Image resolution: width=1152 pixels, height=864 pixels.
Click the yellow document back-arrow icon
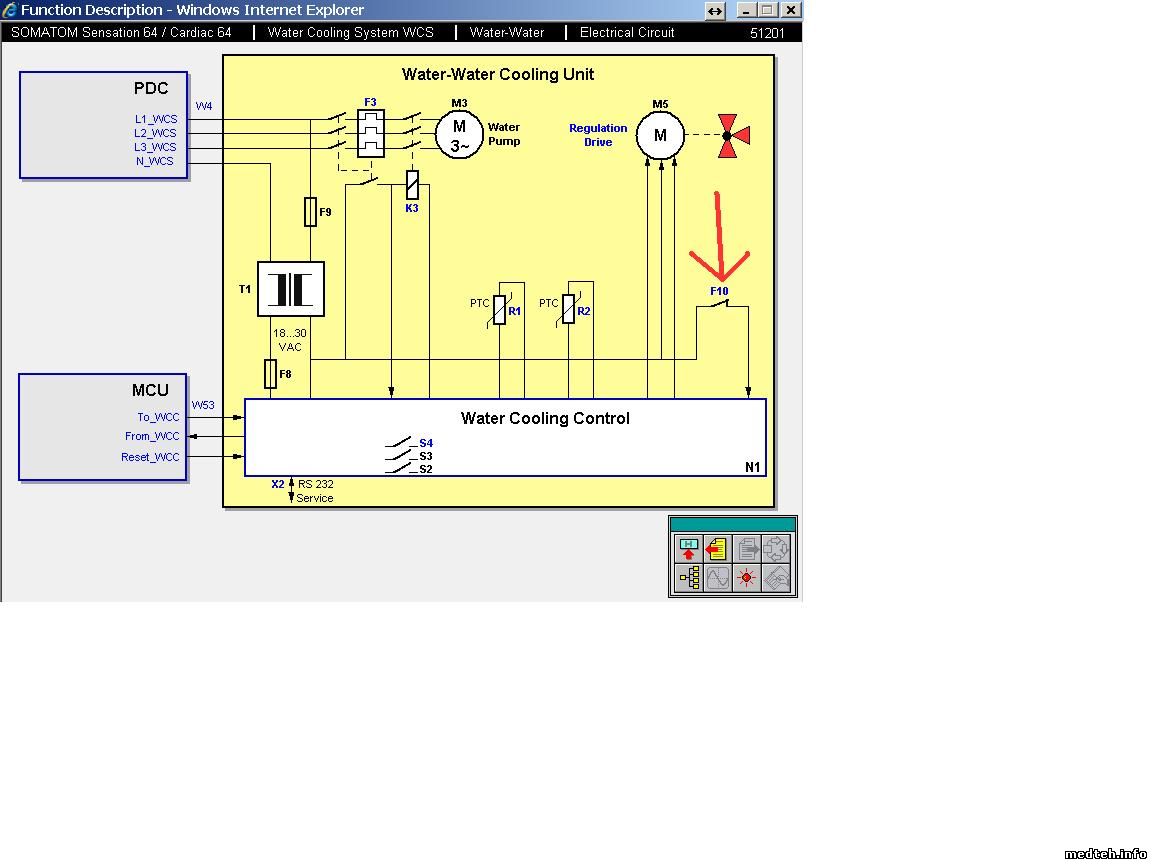[717, 548]
